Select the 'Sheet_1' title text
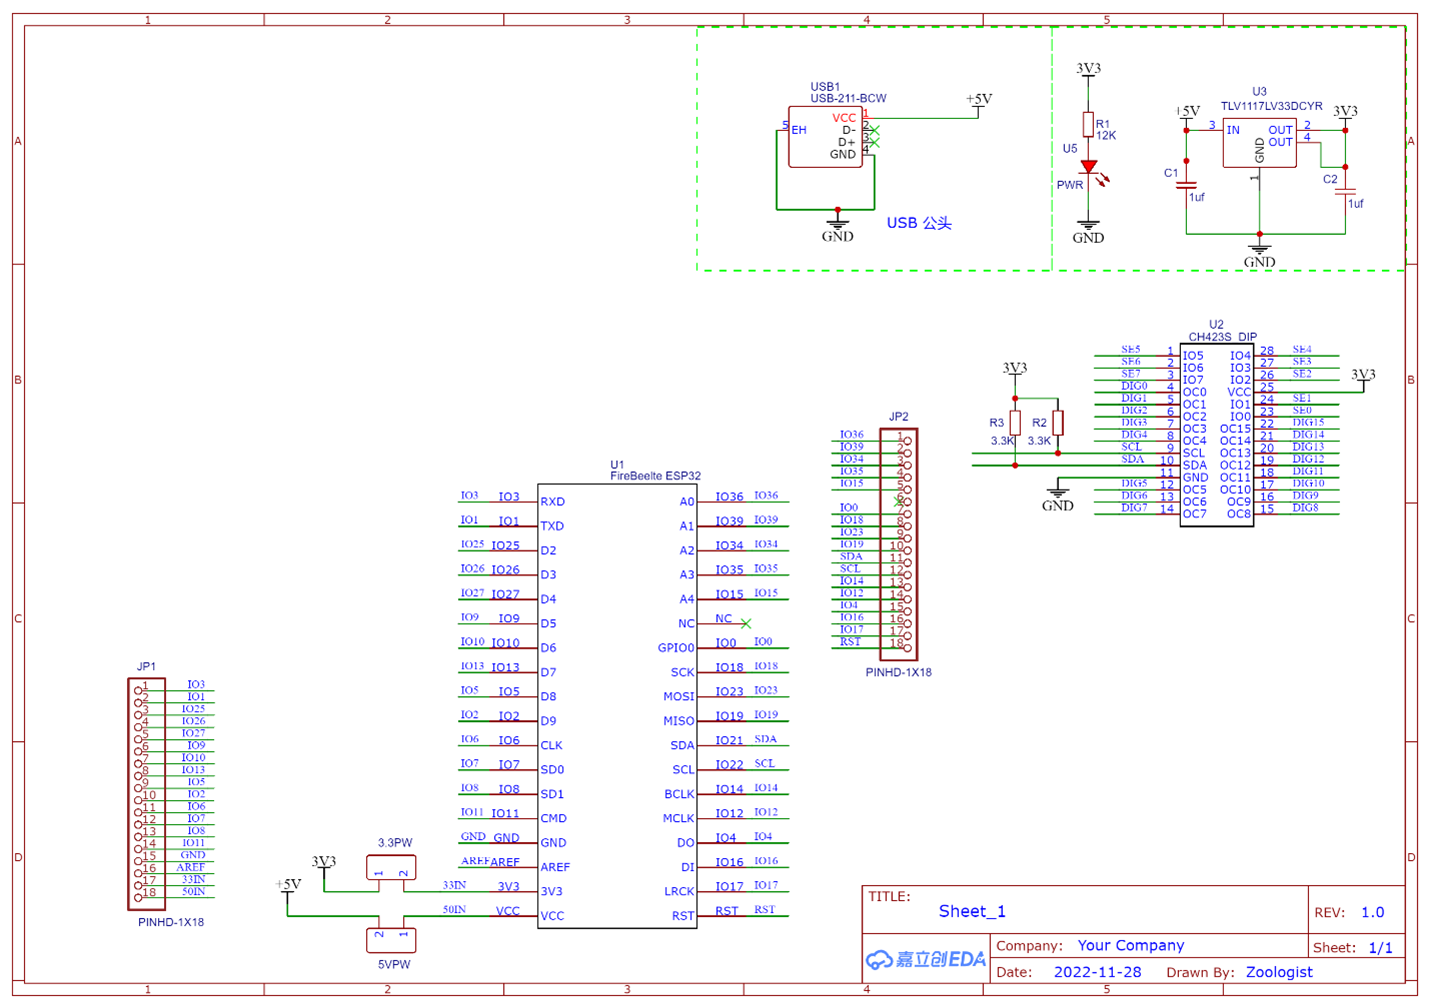Image resolution: width=1430 pixels, height=1008 pixels. (972, 911)
